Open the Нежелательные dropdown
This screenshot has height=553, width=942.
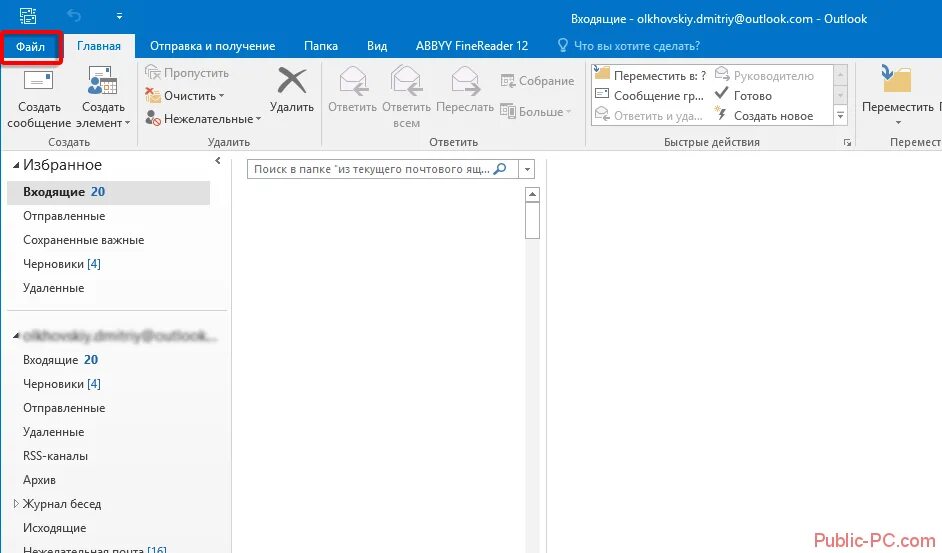[204, 118]
